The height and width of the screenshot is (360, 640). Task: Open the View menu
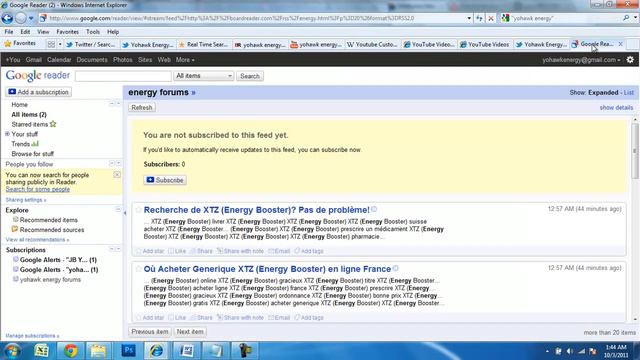coord(43,32)
